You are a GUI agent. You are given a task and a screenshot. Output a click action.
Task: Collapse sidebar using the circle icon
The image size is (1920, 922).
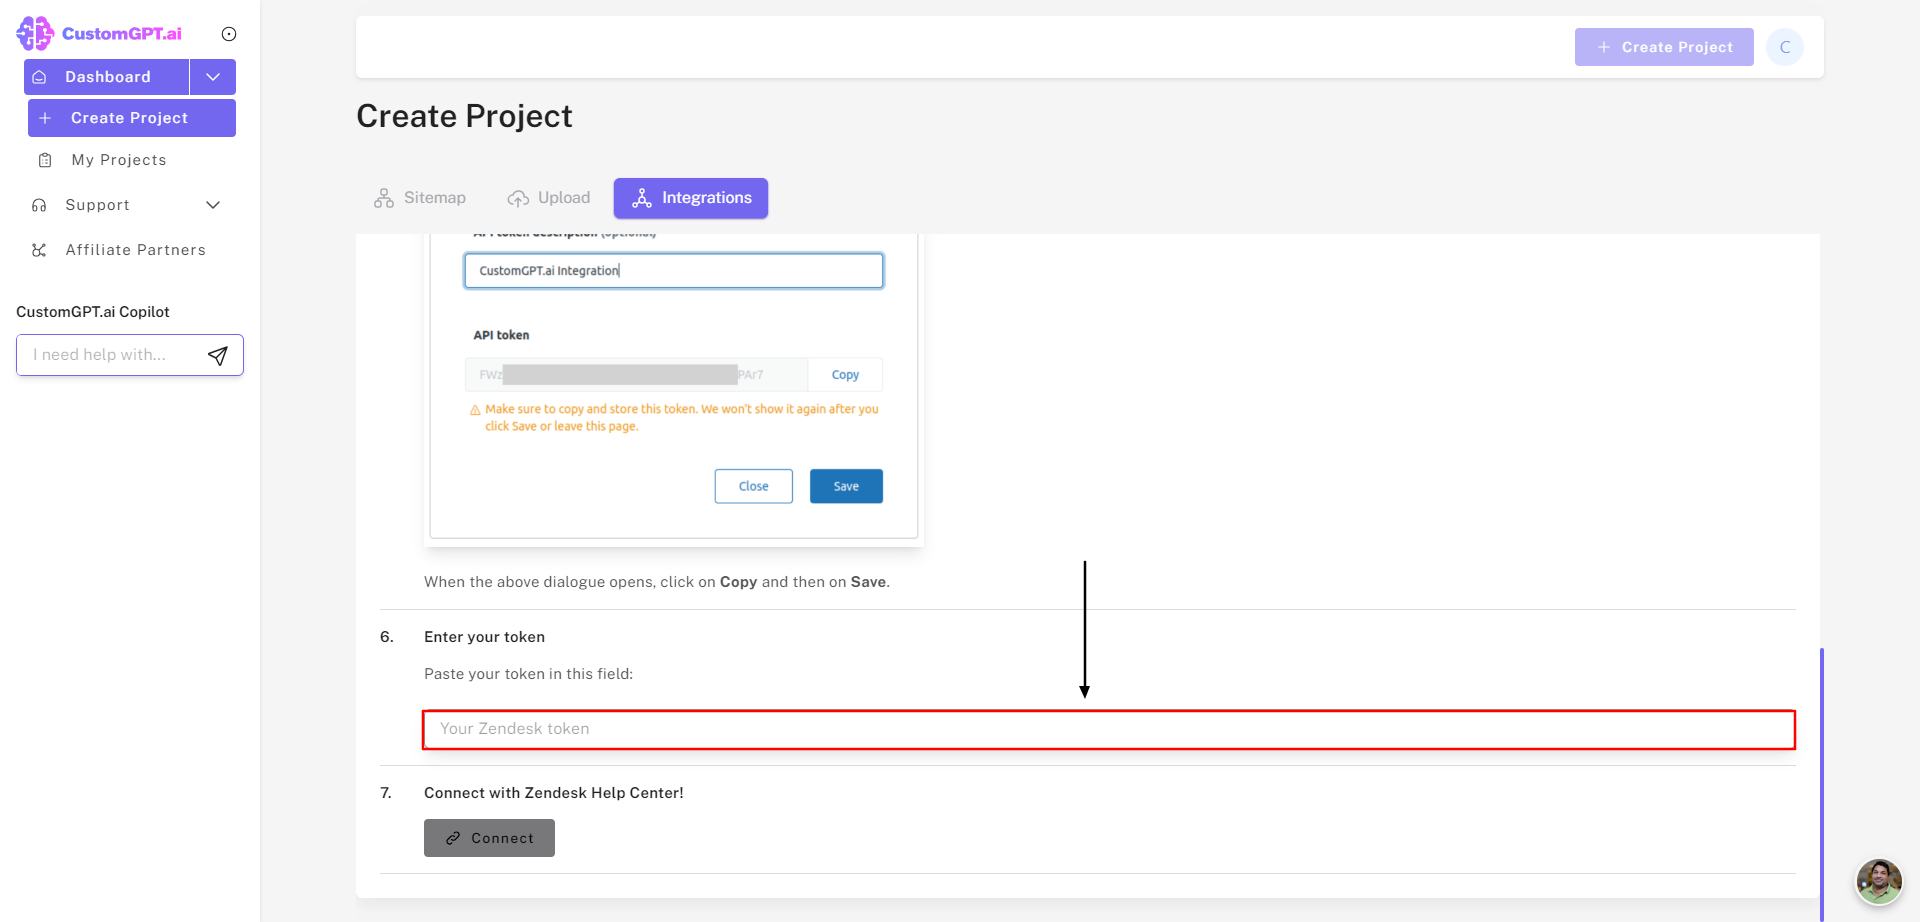pos(229,34)
